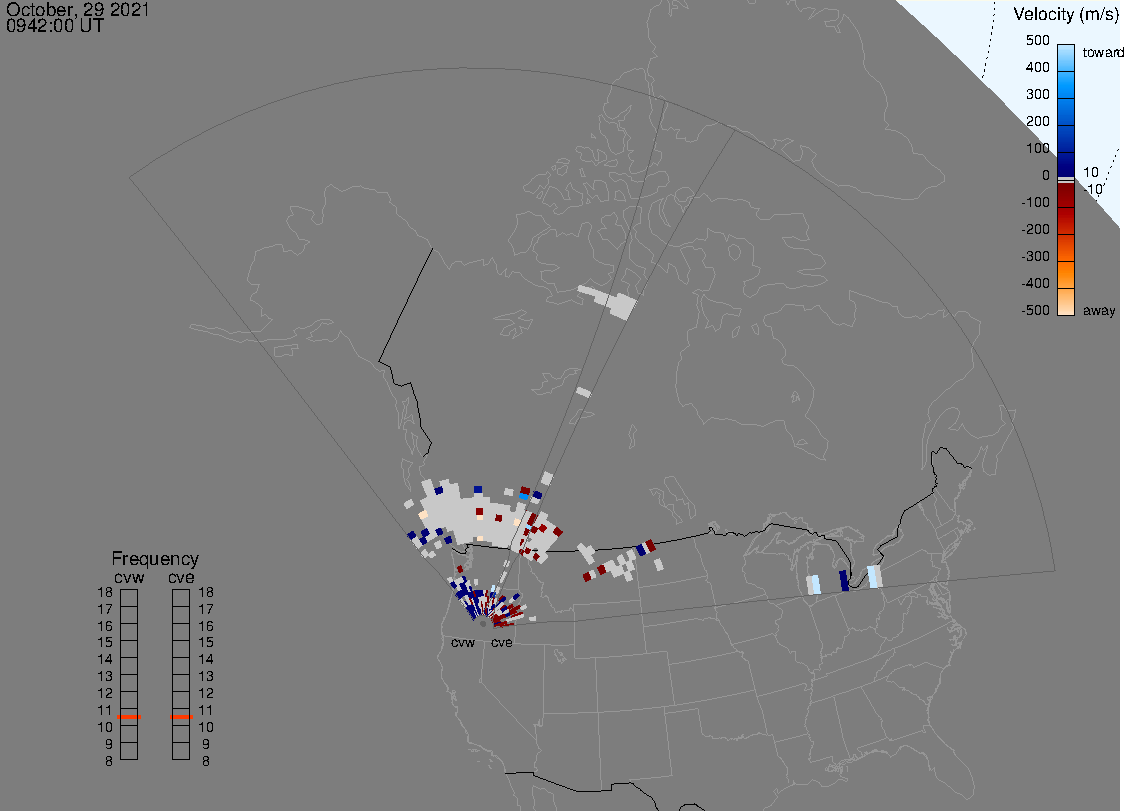Pick the -300 to -400 orange segment
Screen dimensions: 1124x811
[1066, 275]
